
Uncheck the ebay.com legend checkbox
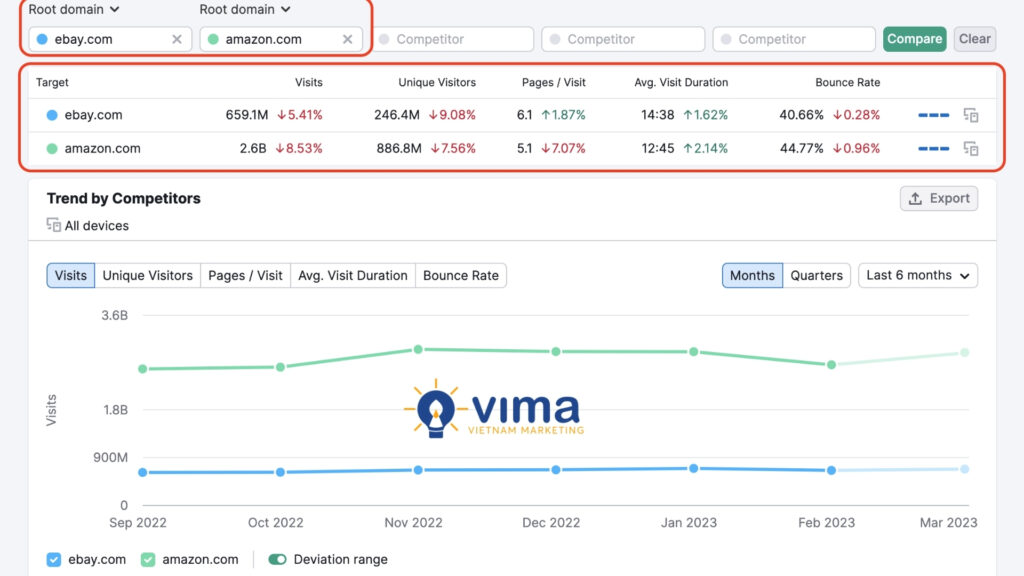click(54, 560)
